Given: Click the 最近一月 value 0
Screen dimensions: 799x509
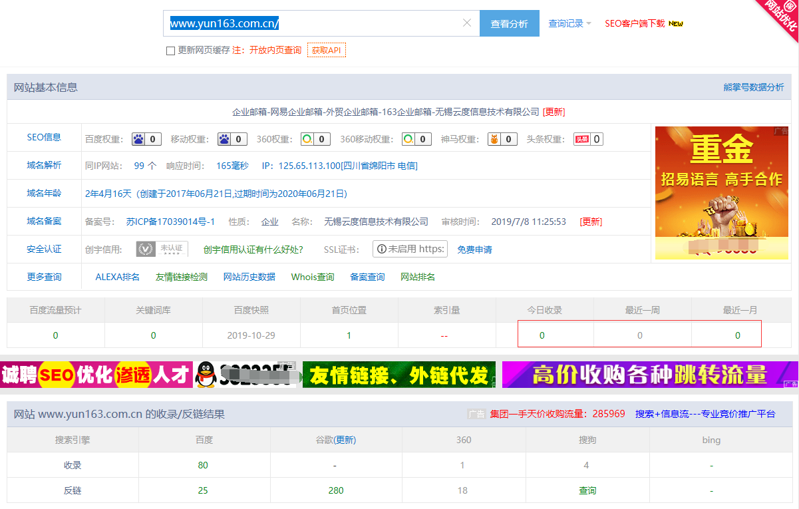Looking at the screenshot, I should 738,336.
